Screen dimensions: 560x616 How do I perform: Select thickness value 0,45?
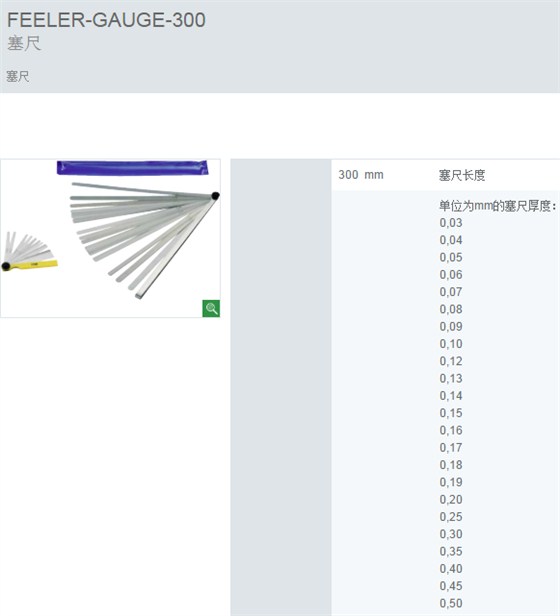(x=451, y=586)
